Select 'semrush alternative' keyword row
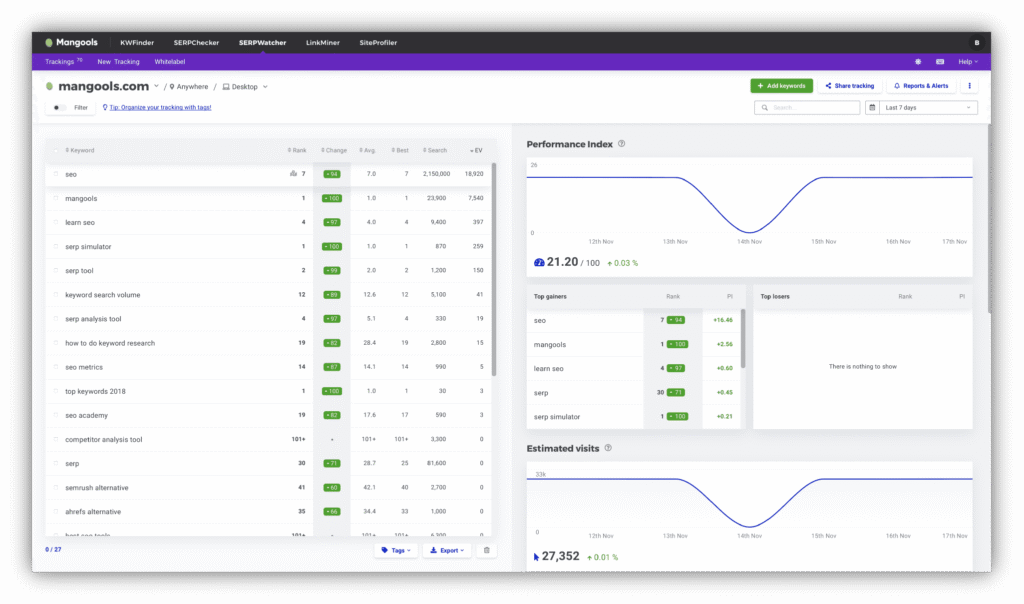1024x604 pixels. (x=269, y=487)
